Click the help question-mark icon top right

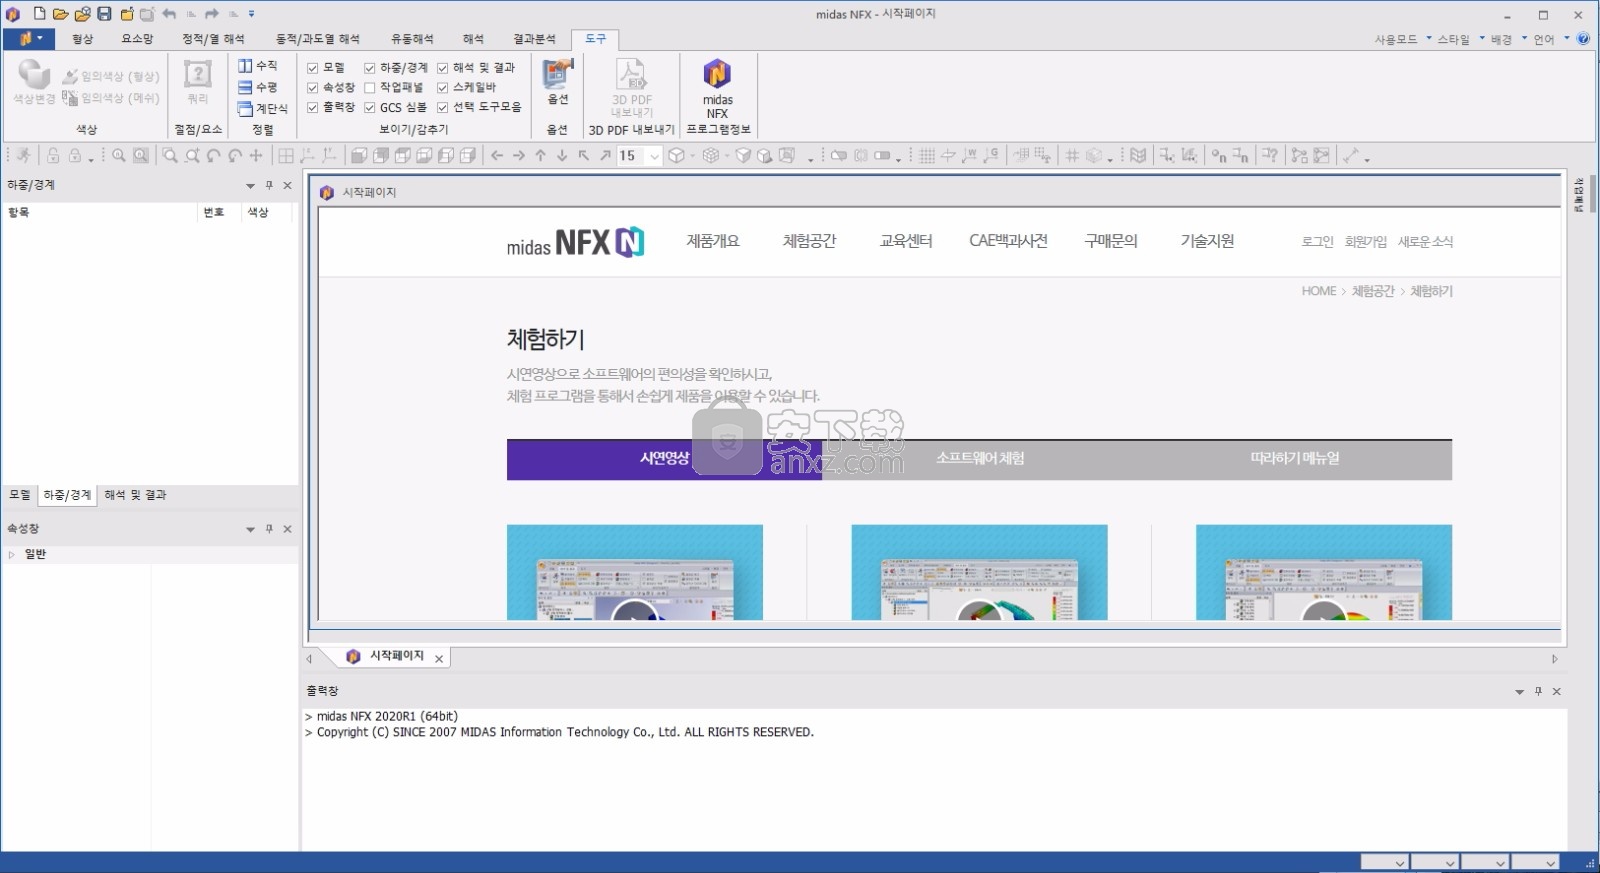(1583, 39)
